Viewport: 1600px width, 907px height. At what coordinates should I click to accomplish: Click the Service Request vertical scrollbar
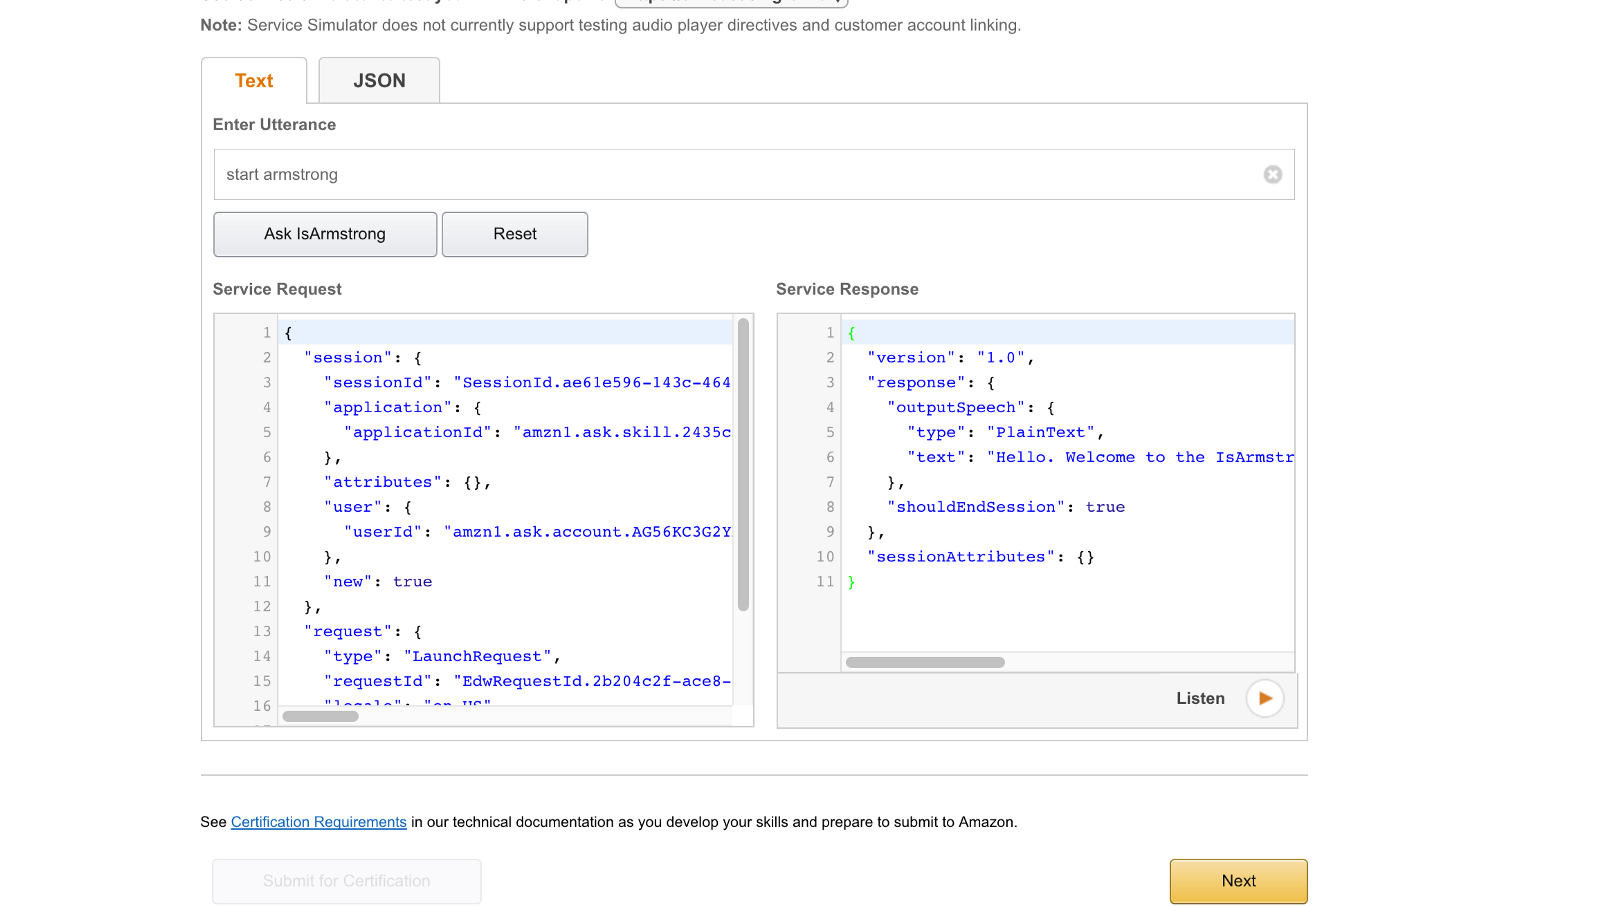(743, 465)
